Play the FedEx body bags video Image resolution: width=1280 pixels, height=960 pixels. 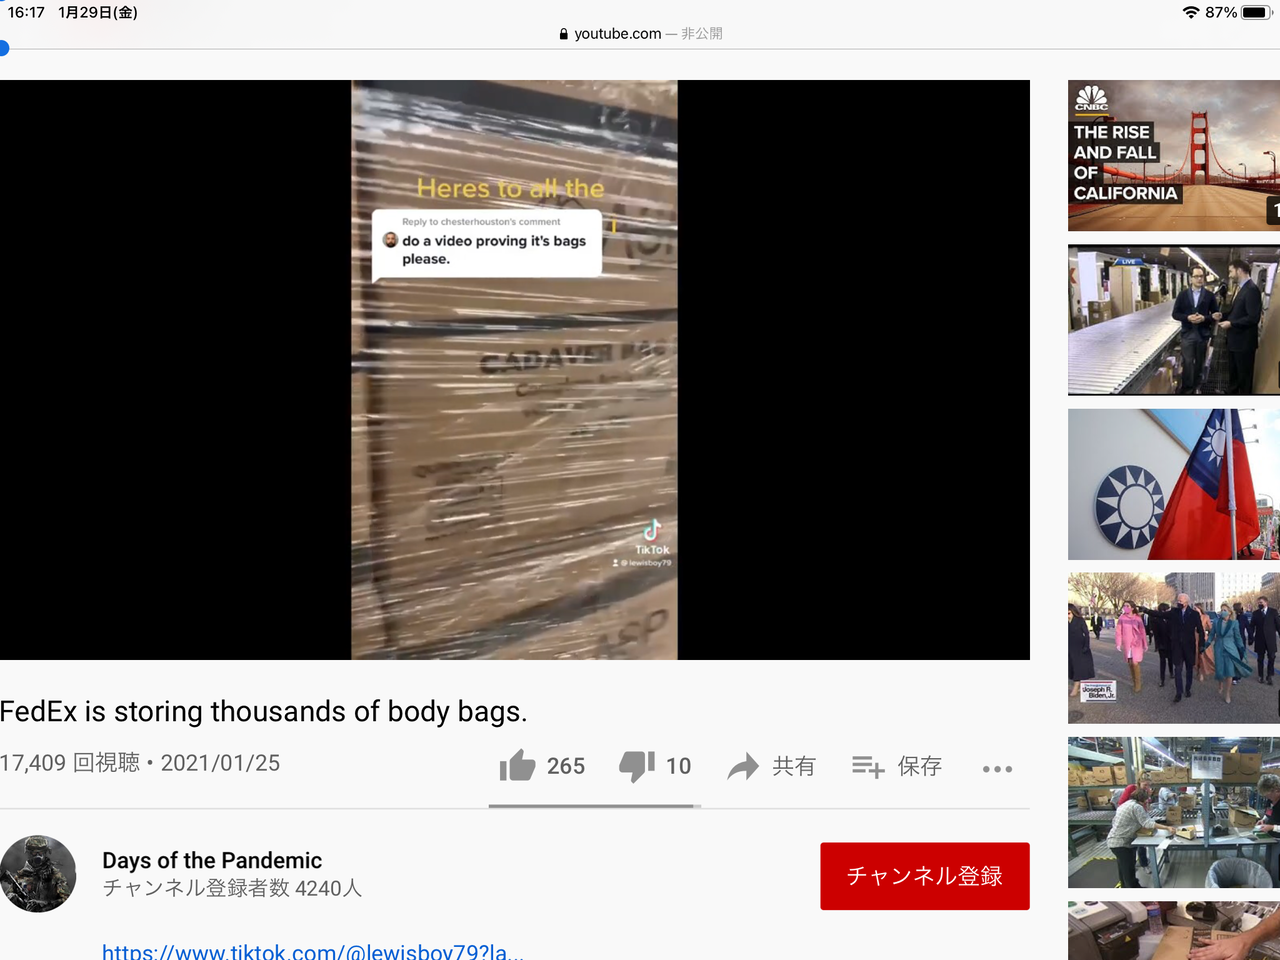click(x=515, y=370)
